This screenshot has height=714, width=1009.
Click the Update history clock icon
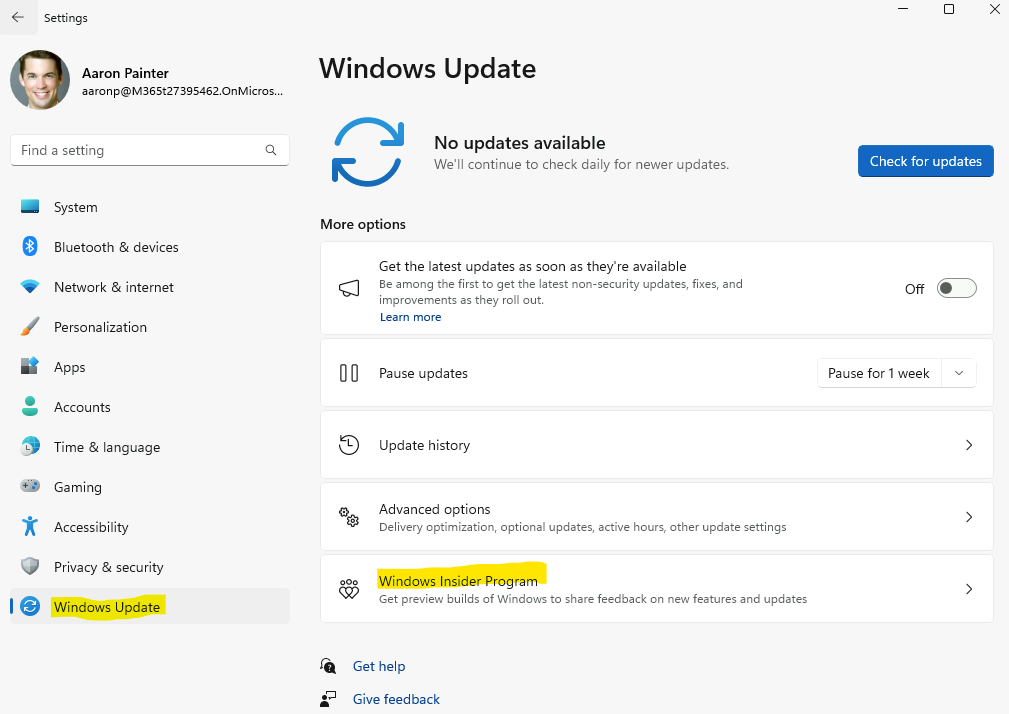click(x=349, y=445)
